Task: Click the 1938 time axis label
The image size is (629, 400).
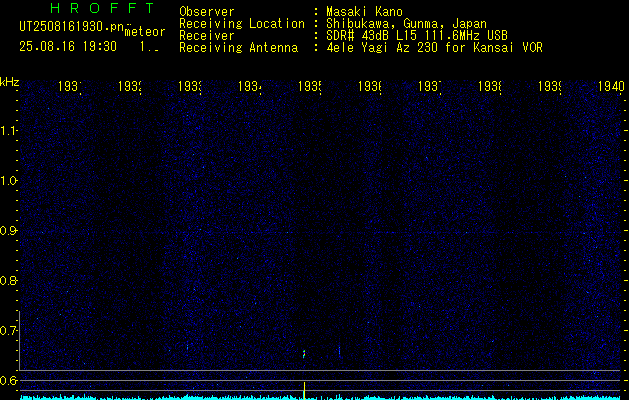Action: tap(491, 86)
